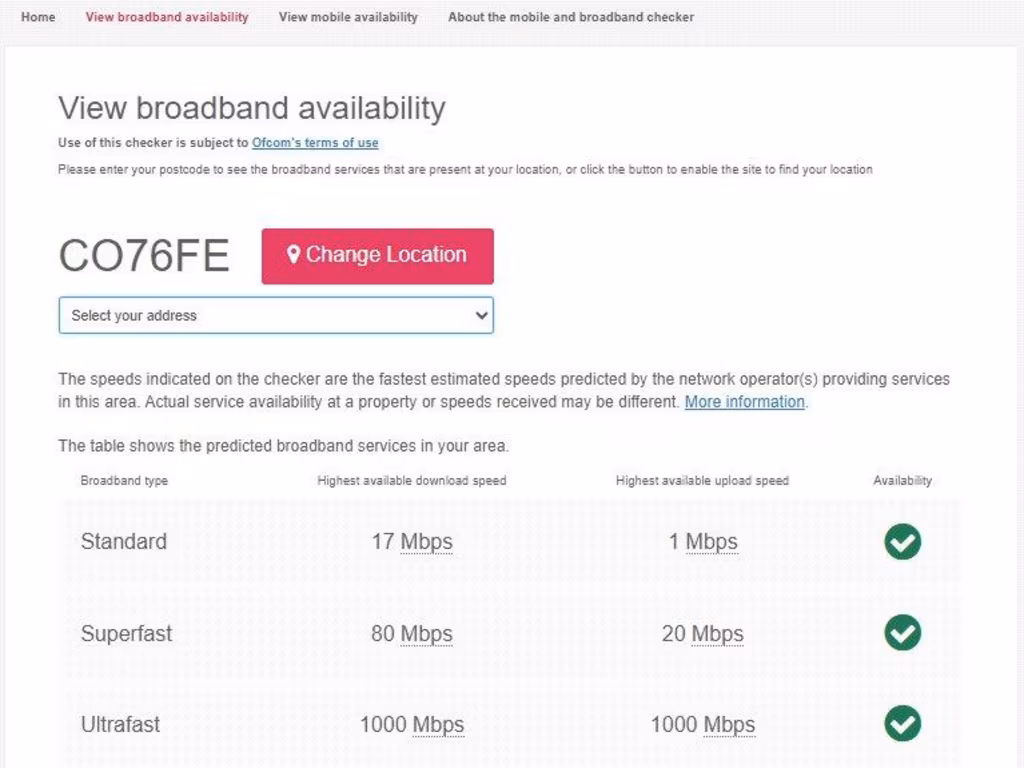1024x768 pixels.
Task: Click the 1000 Mbps Ultrafast download speed
Action: [412, 724]
